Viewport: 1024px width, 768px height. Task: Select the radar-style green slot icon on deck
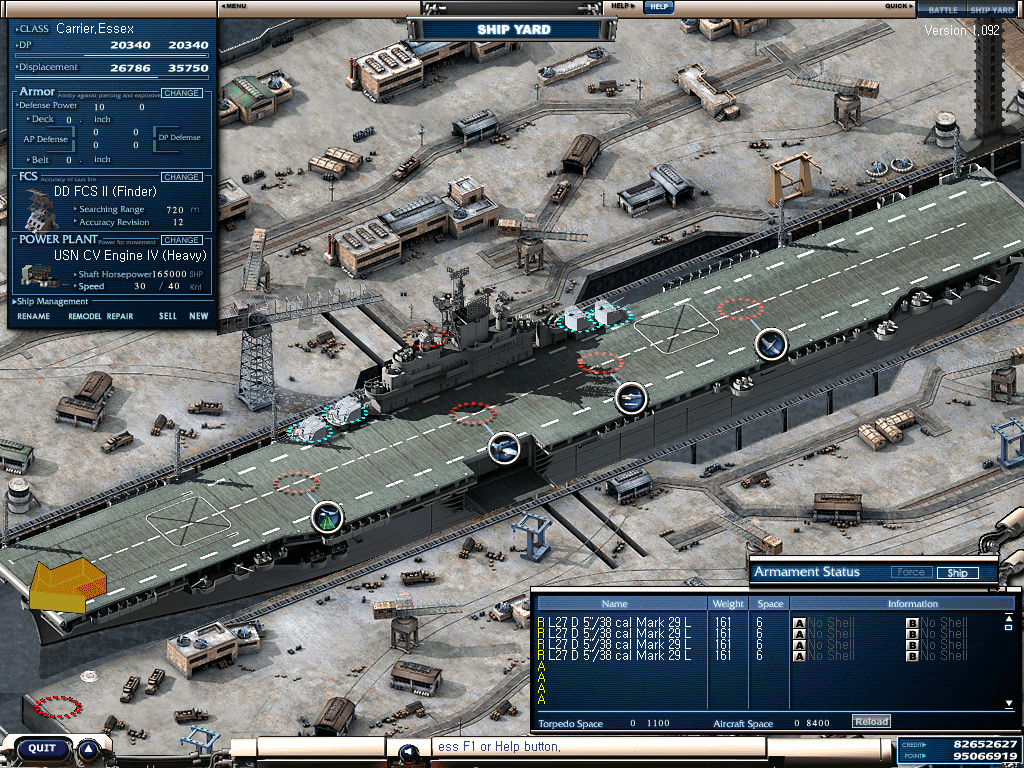coord(327,517)
